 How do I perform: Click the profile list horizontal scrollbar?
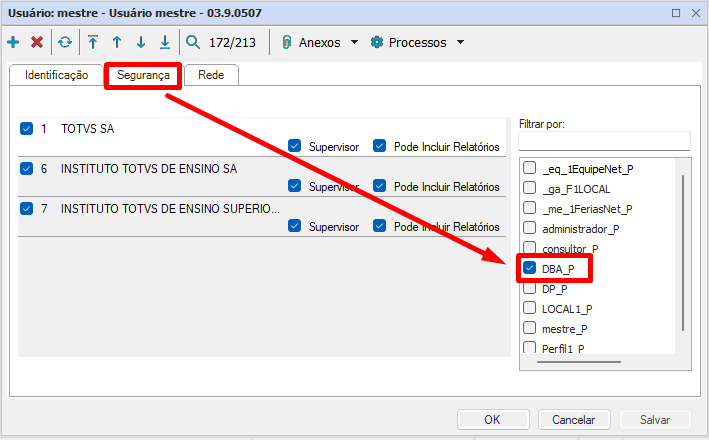[579, 362]
